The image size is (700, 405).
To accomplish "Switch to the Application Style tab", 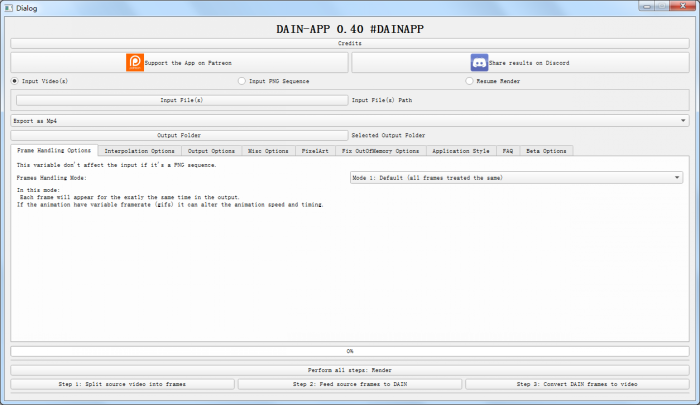I will tap(461, 151).
